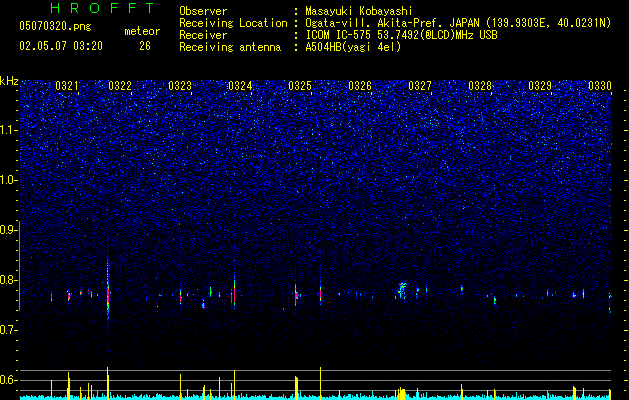
Task: Click the receiver text ICOM IC-575
Action: pyautogui.click(x=339, y=35)
